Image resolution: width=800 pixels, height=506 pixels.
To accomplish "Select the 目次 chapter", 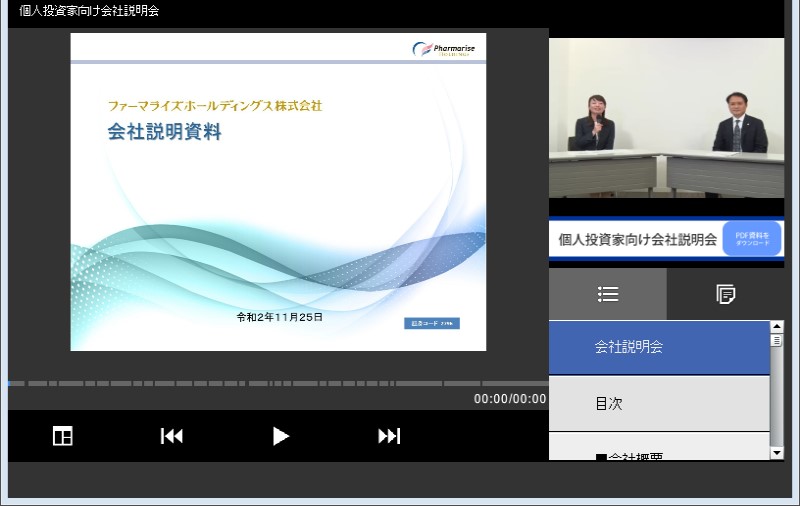I will click(x=659, y=403).
